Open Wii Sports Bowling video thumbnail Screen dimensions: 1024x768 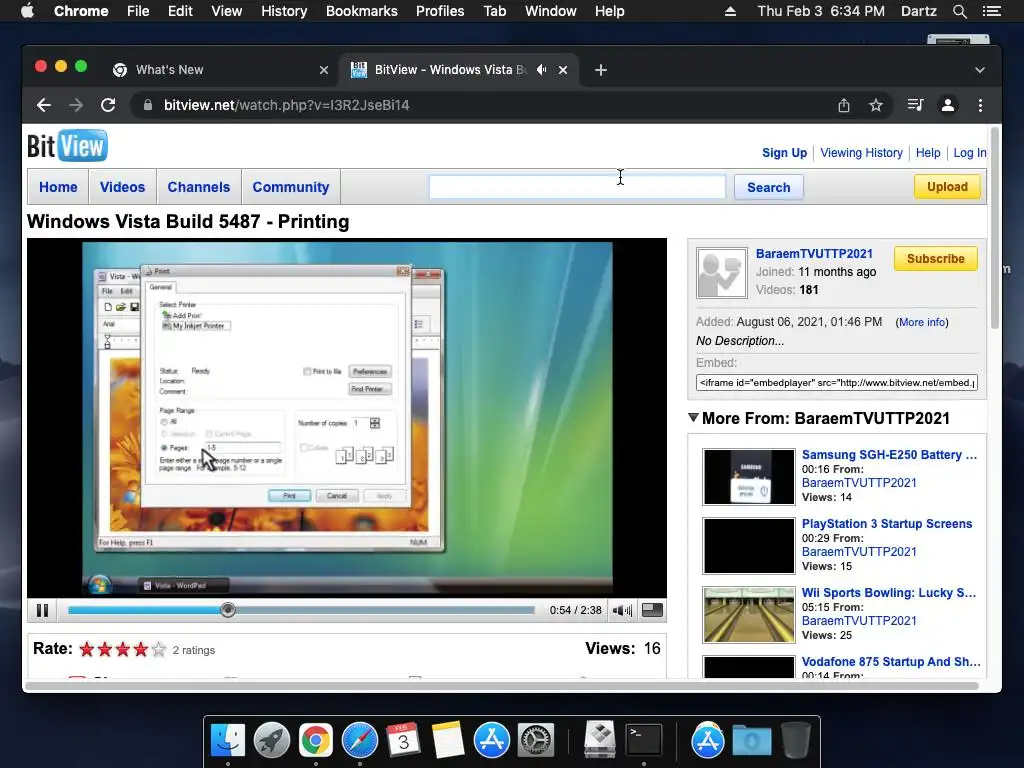point(748,615)
